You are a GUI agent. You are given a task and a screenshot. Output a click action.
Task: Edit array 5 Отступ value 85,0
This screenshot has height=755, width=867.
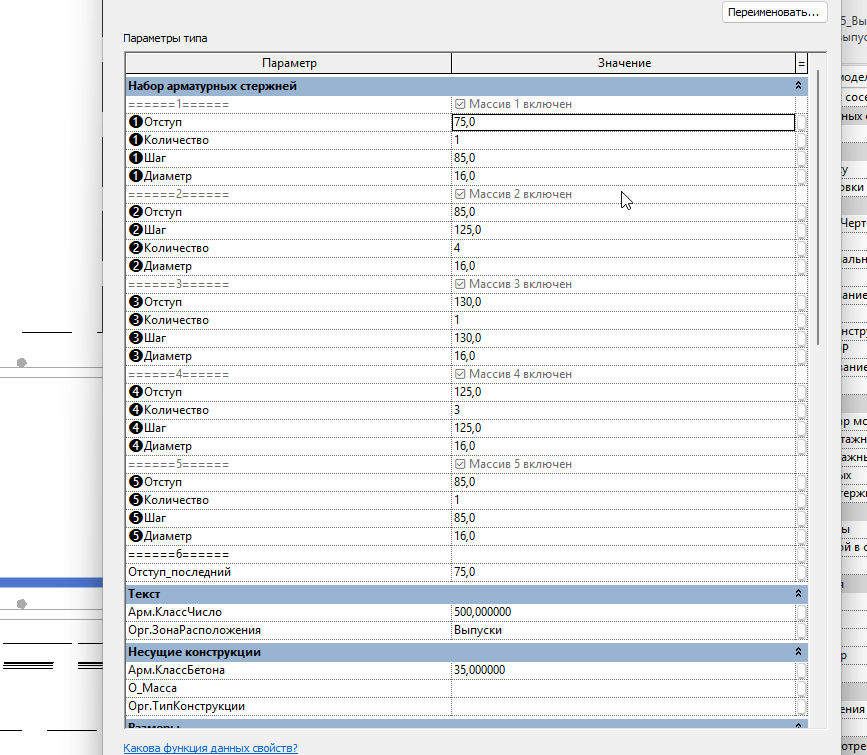click(623, 482)
